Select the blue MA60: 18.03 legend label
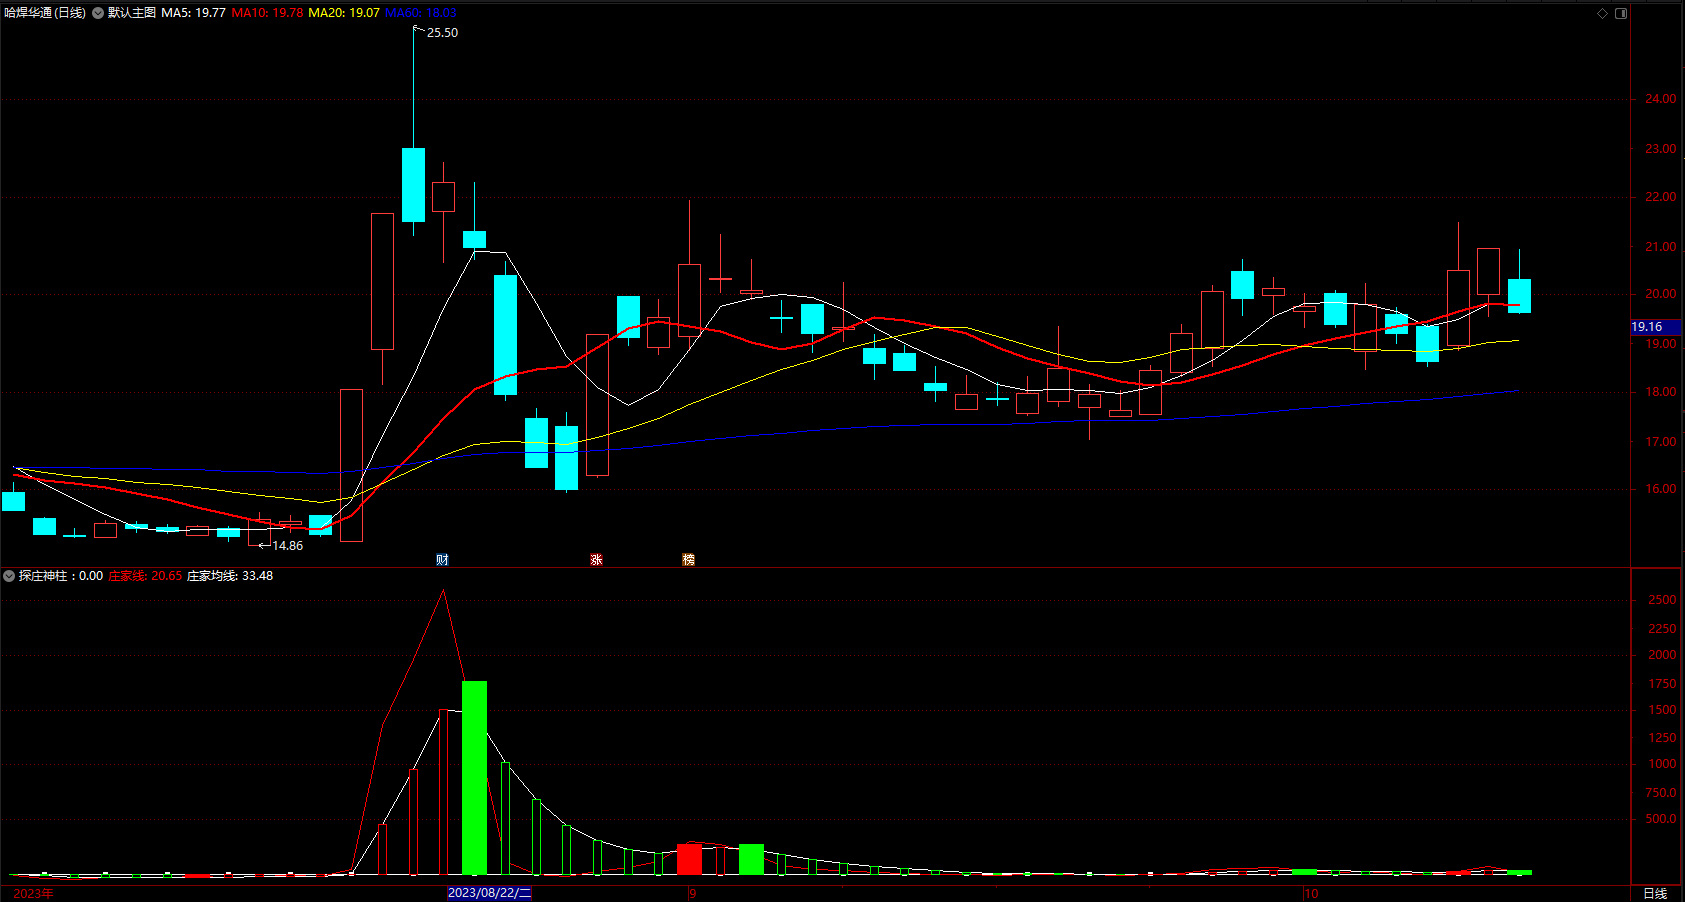1685x902 pixels. [x=420, y=13]
